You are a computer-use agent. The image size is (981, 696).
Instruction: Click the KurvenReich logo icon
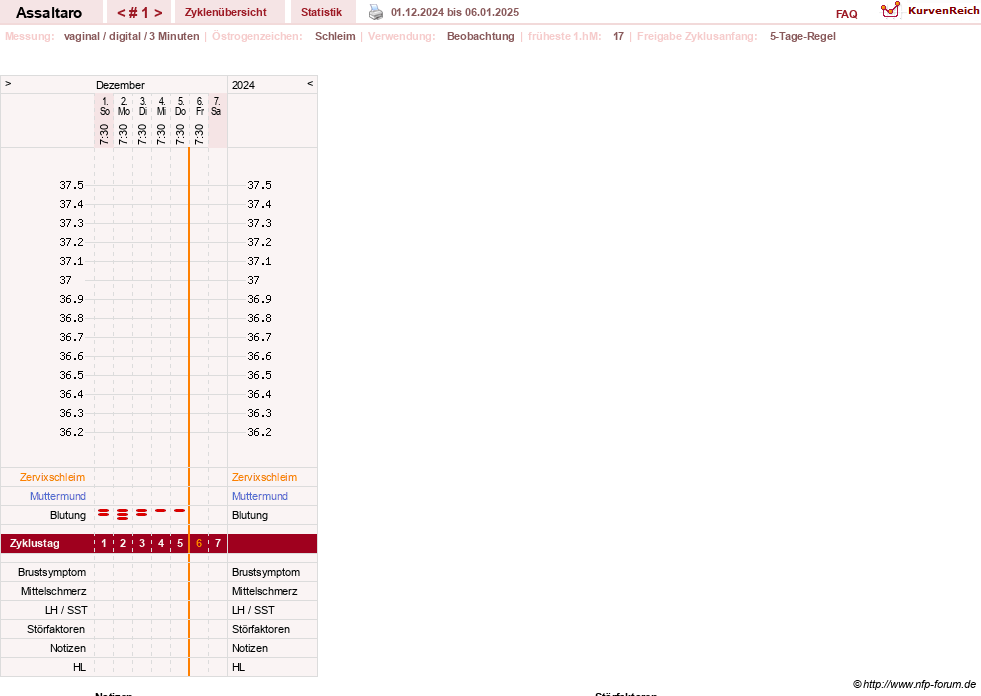point(890,10)
